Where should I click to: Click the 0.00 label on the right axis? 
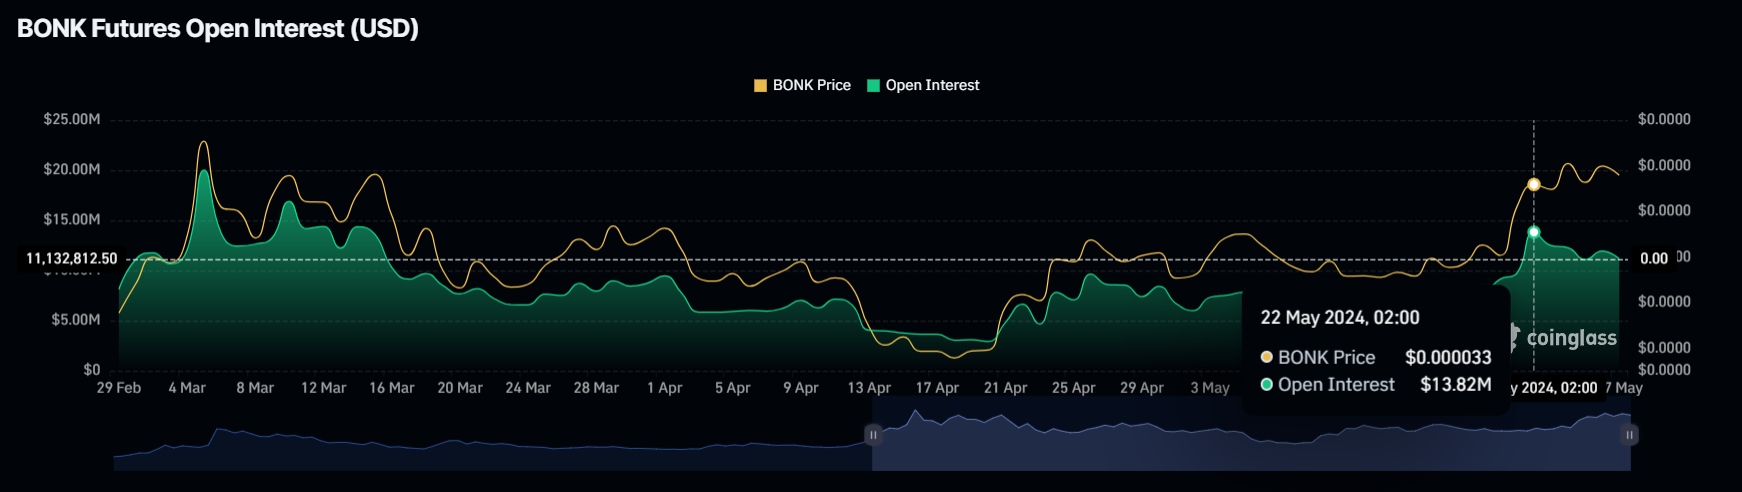[x=1654, y=259]
